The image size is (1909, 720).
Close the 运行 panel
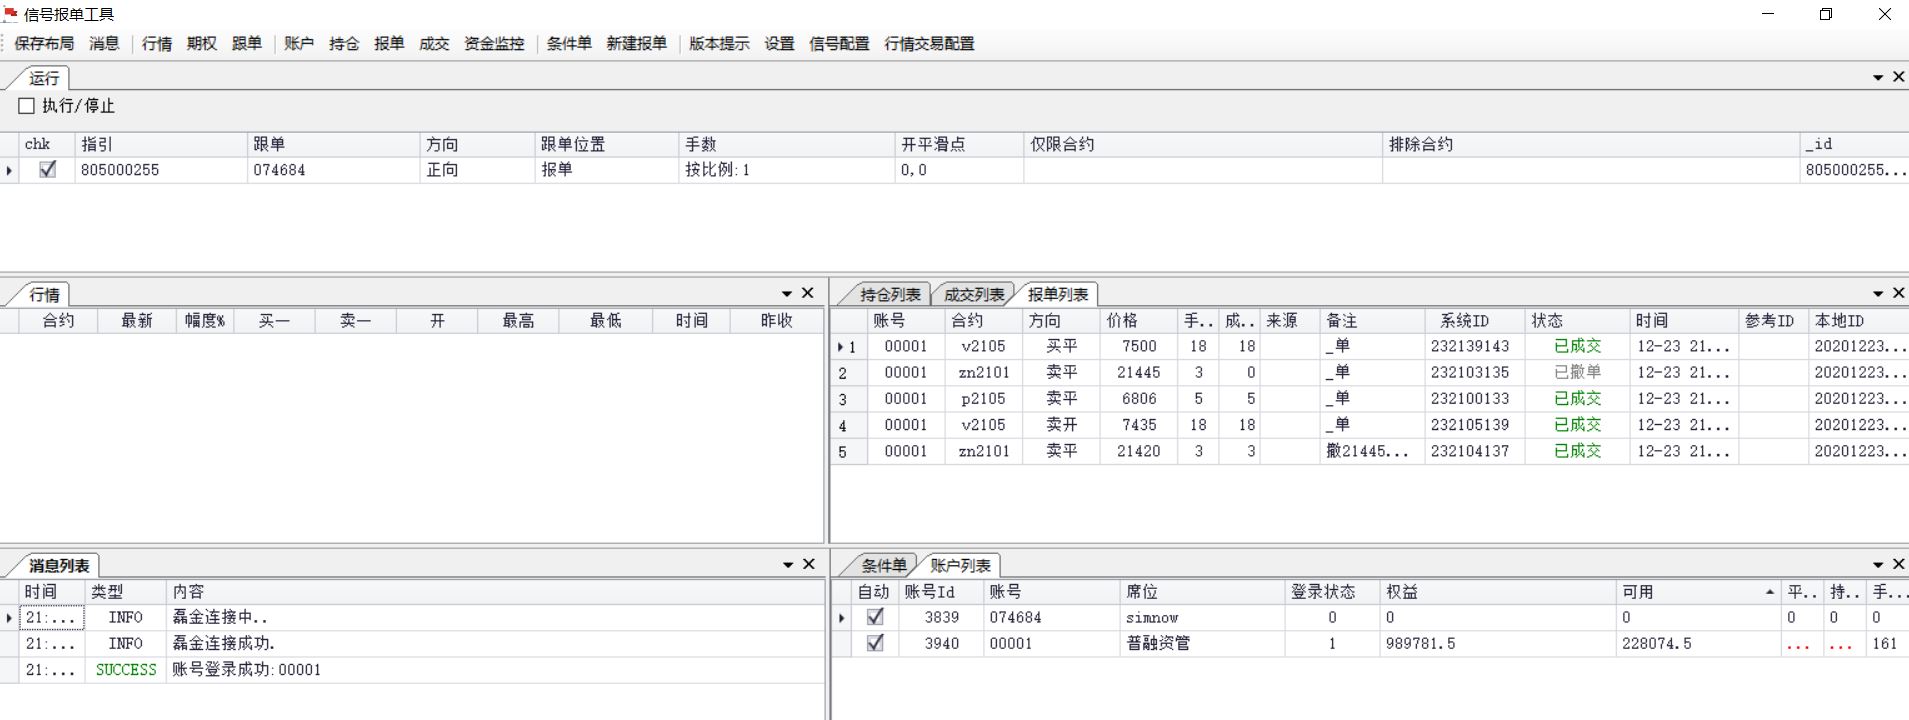pyautogui.click(x=1898, y=77)
